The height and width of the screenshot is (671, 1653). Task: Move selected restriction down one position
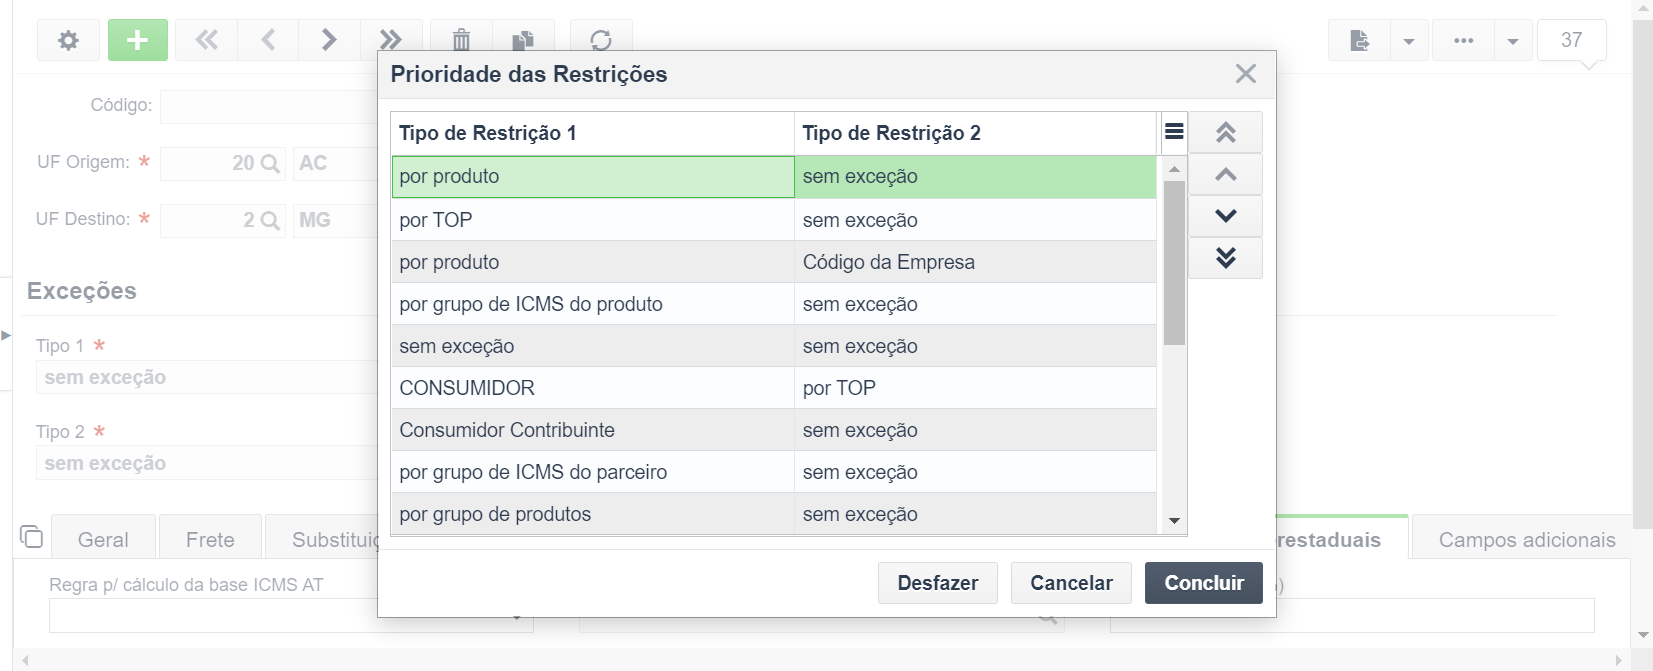tap(1225, 216)
